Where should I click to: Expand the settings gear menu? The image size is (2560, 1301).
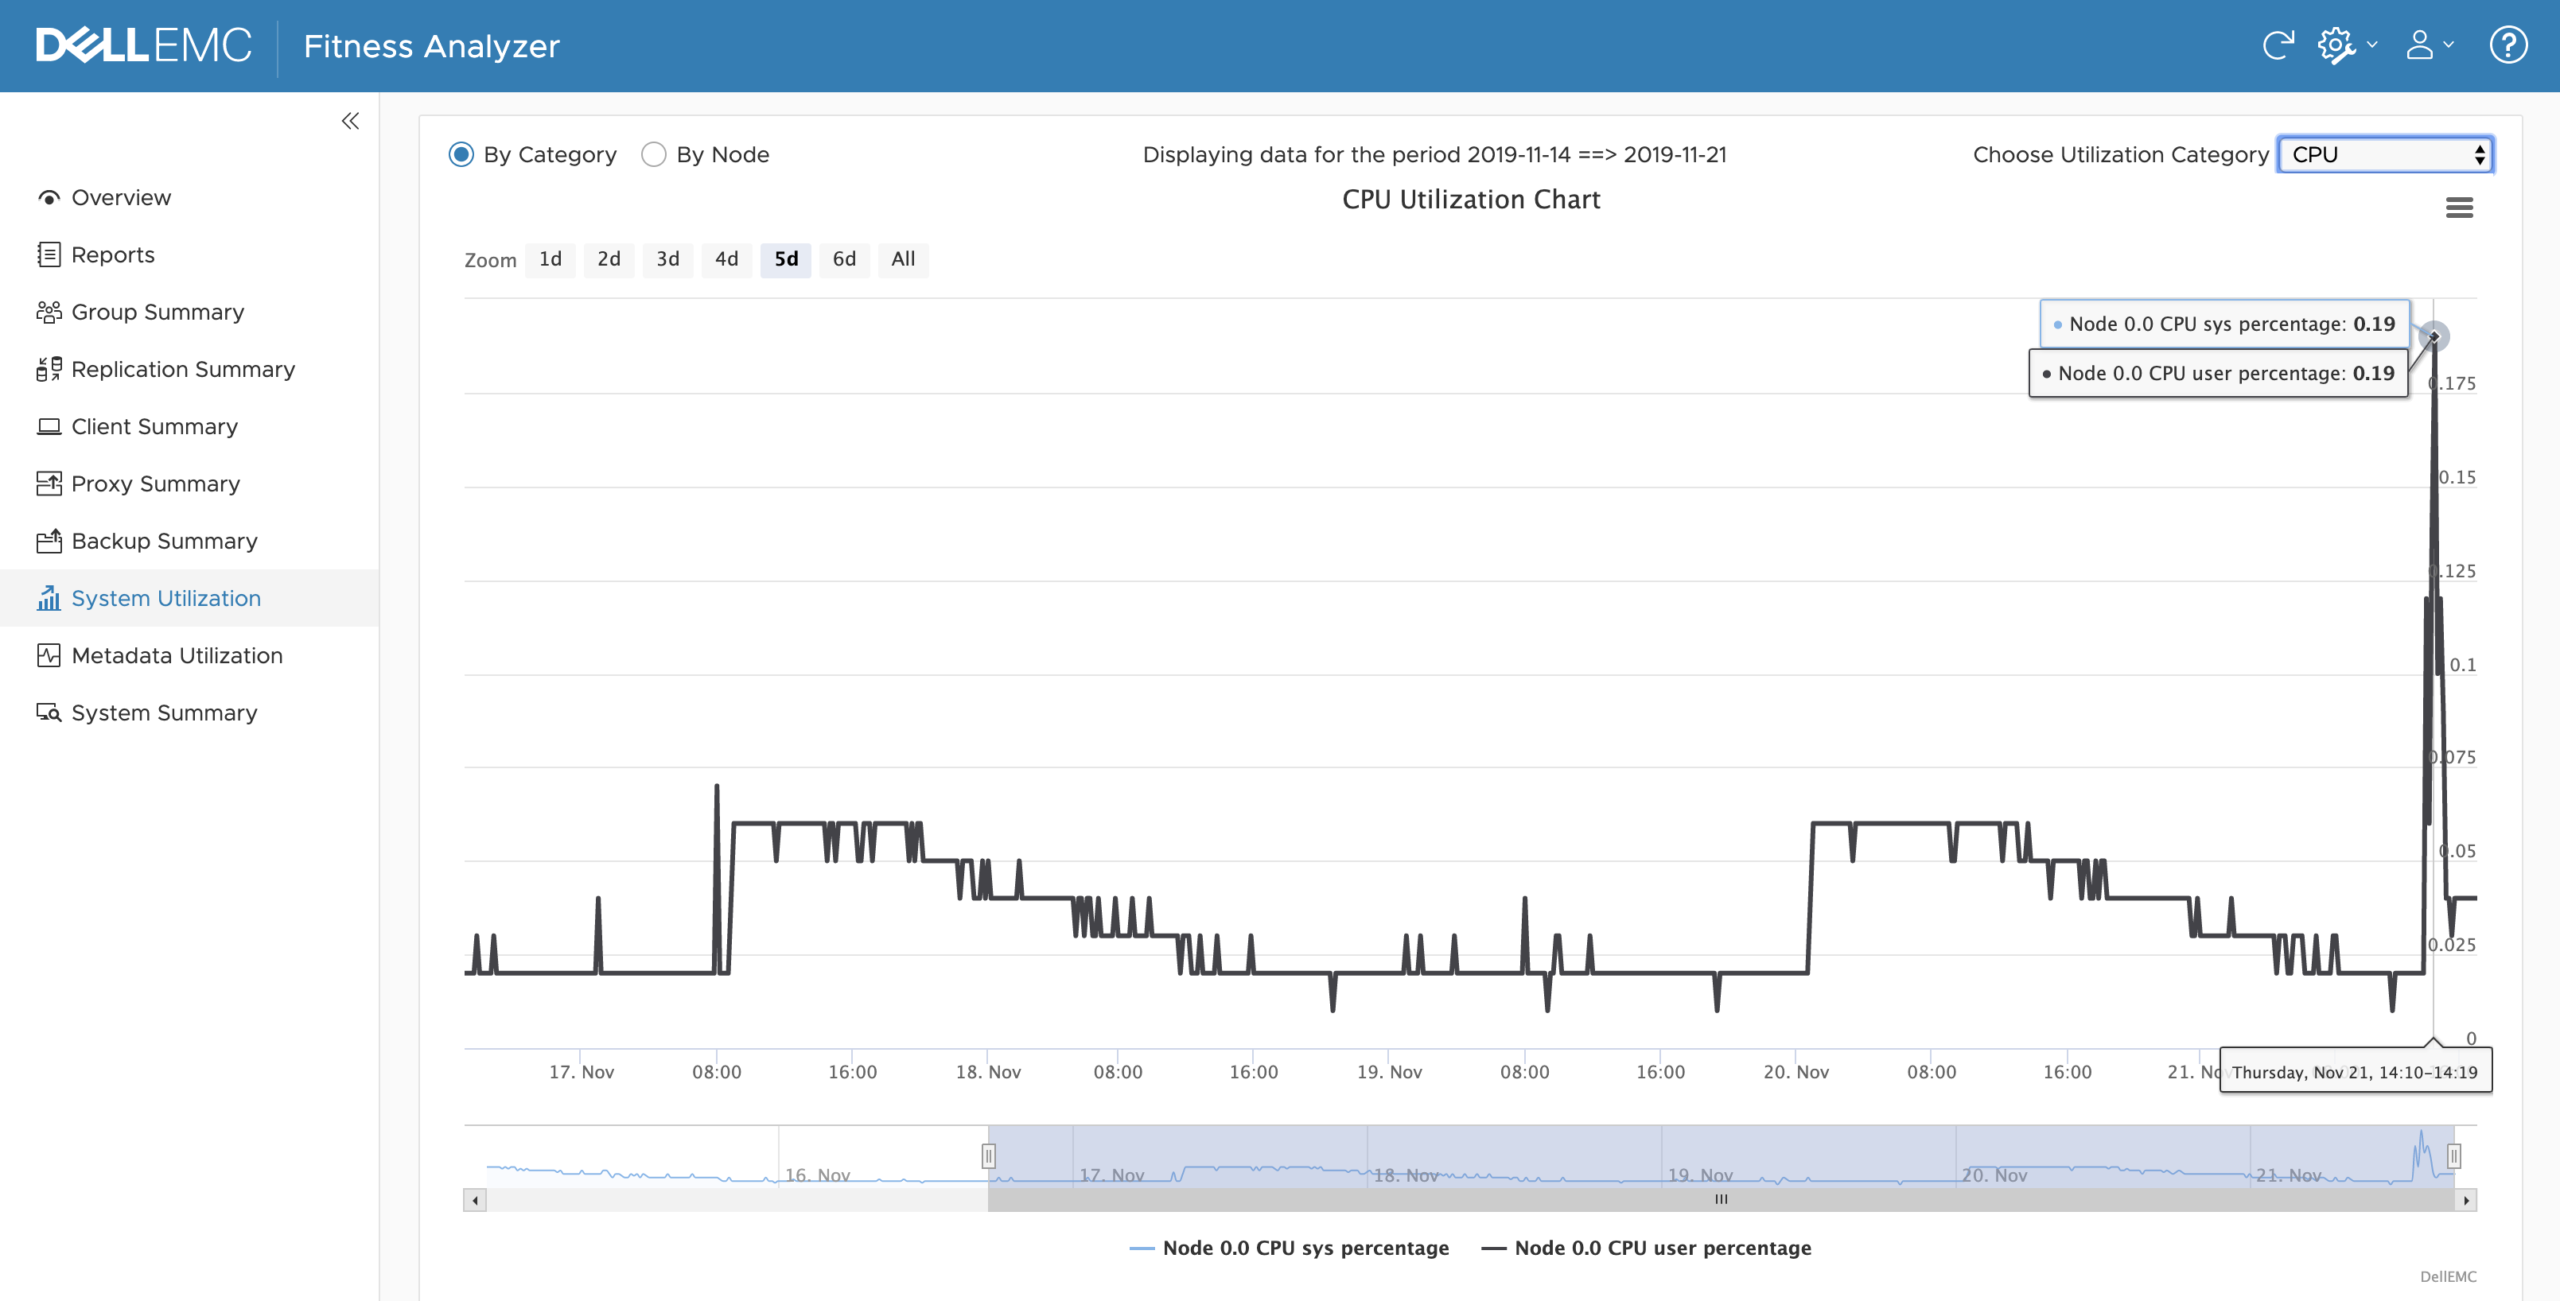2346,45
